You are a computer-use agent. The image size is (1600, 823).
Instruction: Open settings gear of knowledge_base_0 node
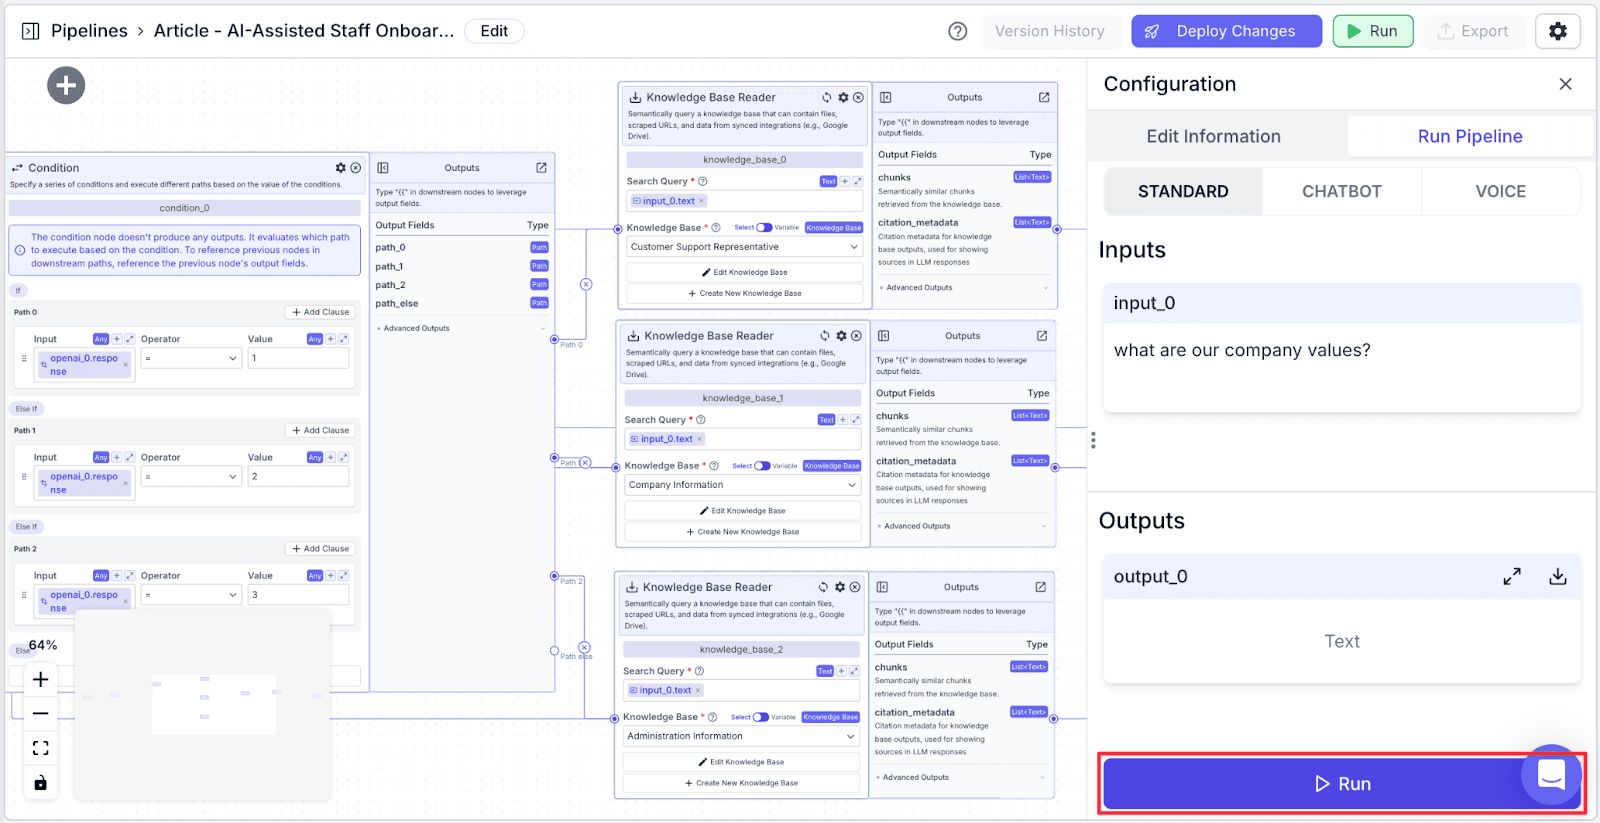click(843, 97)
